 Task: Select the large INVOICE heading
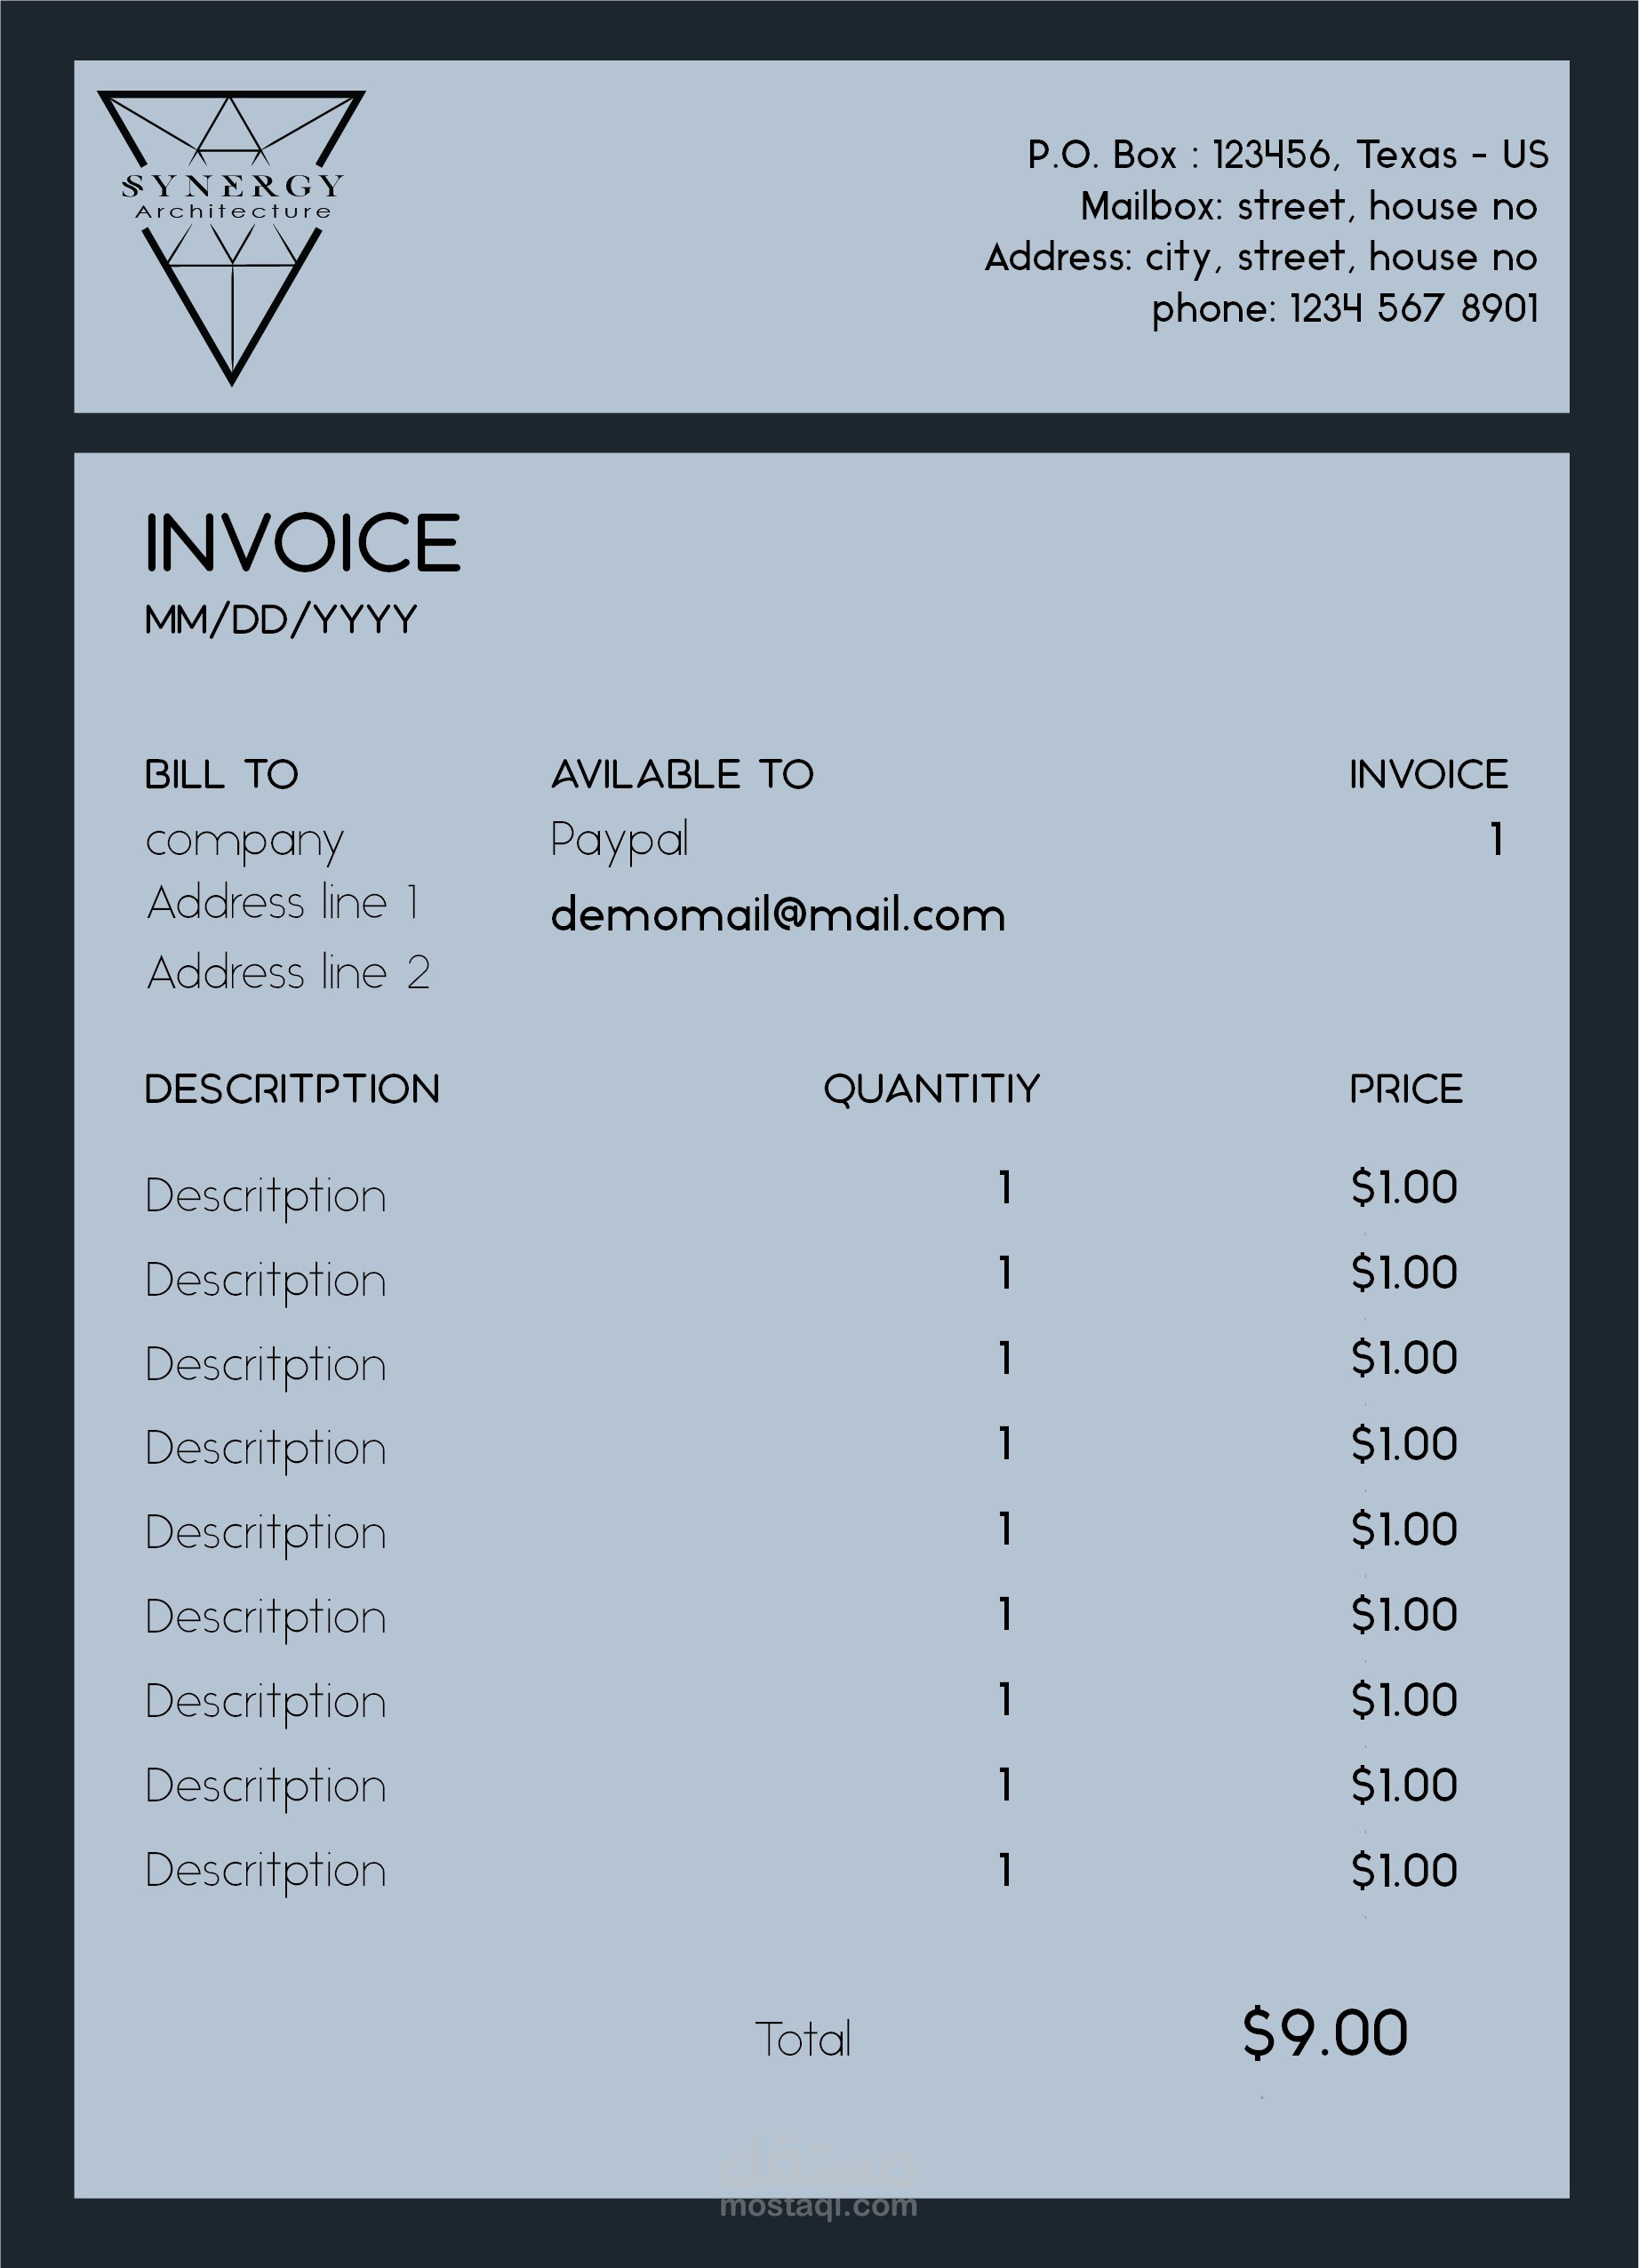(303, 543)
